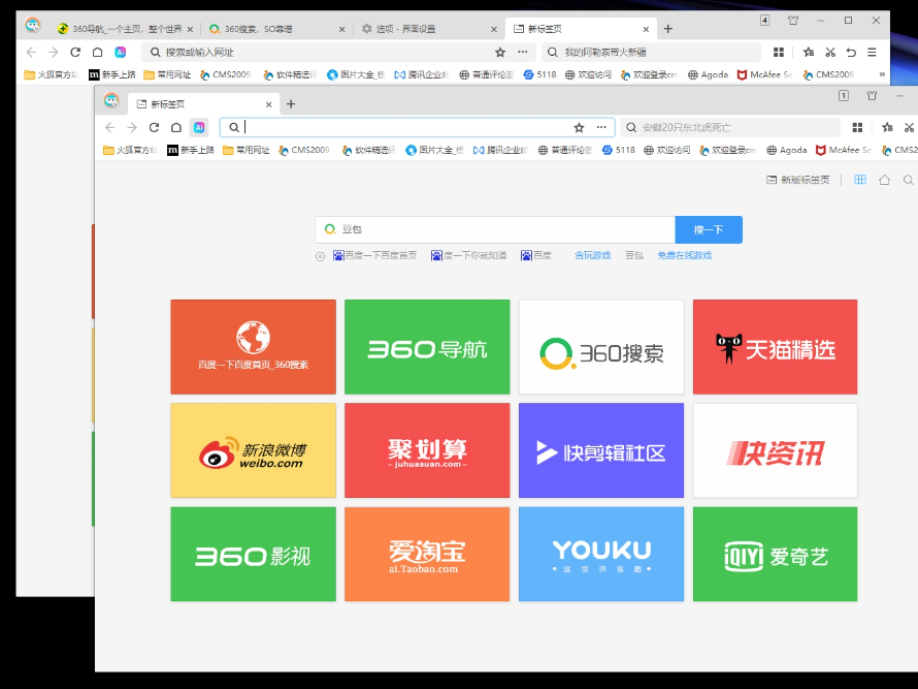Open new tab with plus in back window

point(668,29)
